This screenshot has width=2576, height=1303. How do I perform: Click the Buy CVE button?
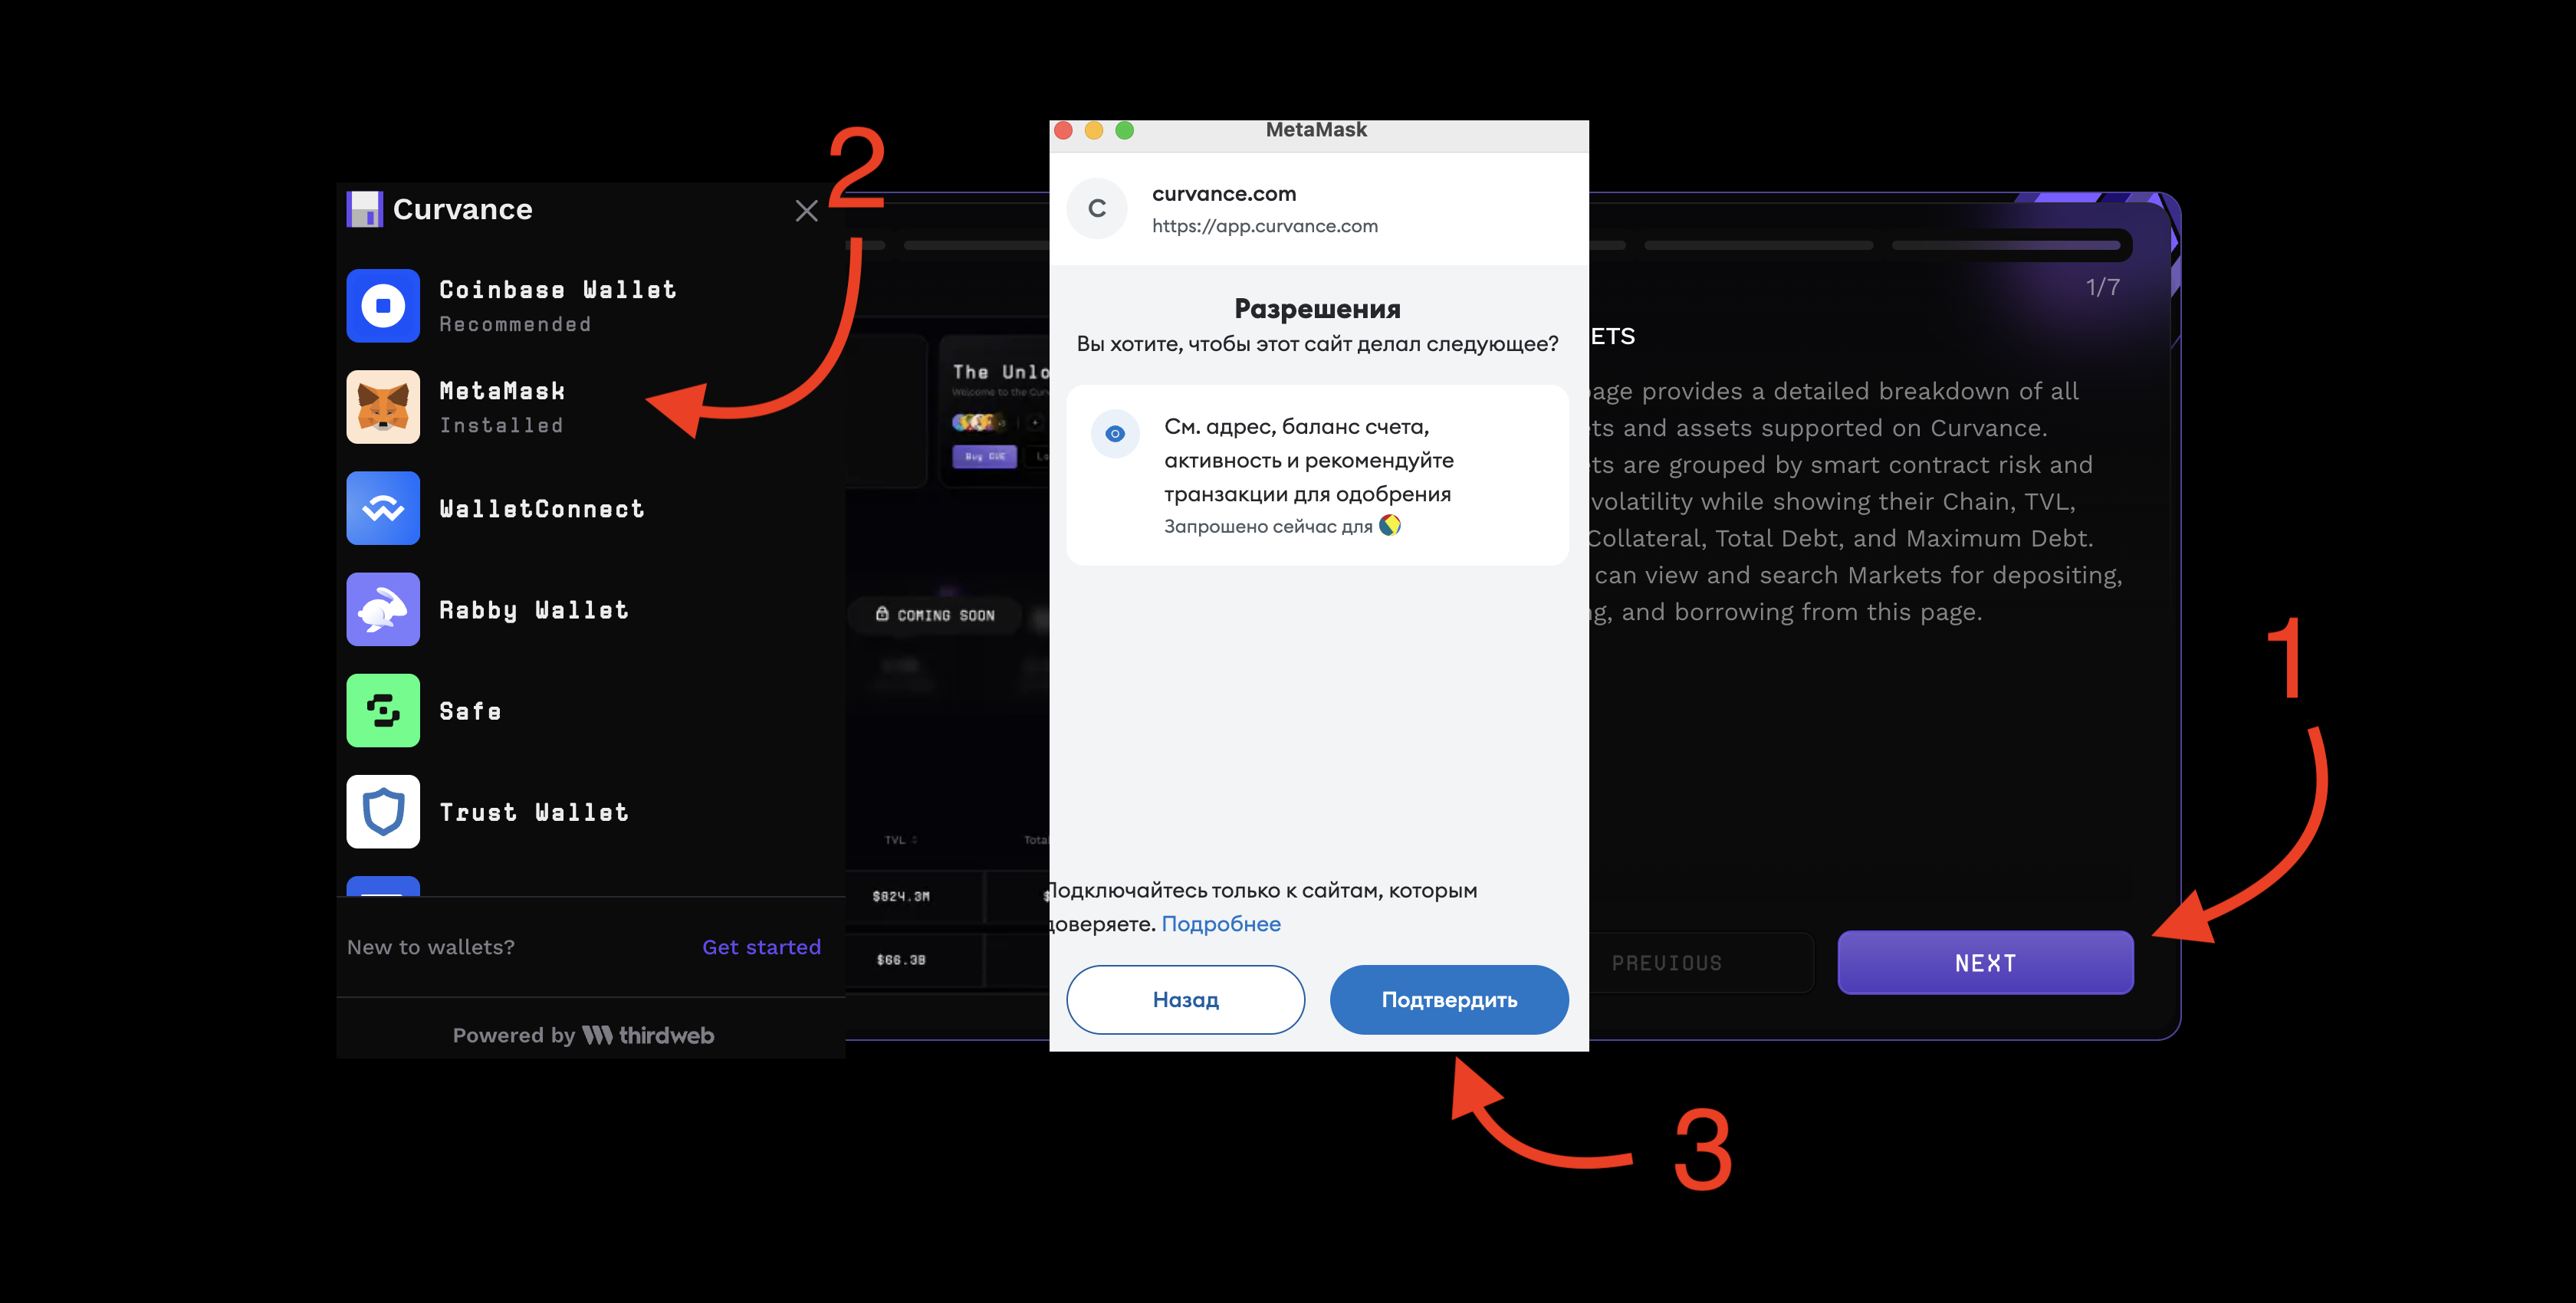pos(985,456)
